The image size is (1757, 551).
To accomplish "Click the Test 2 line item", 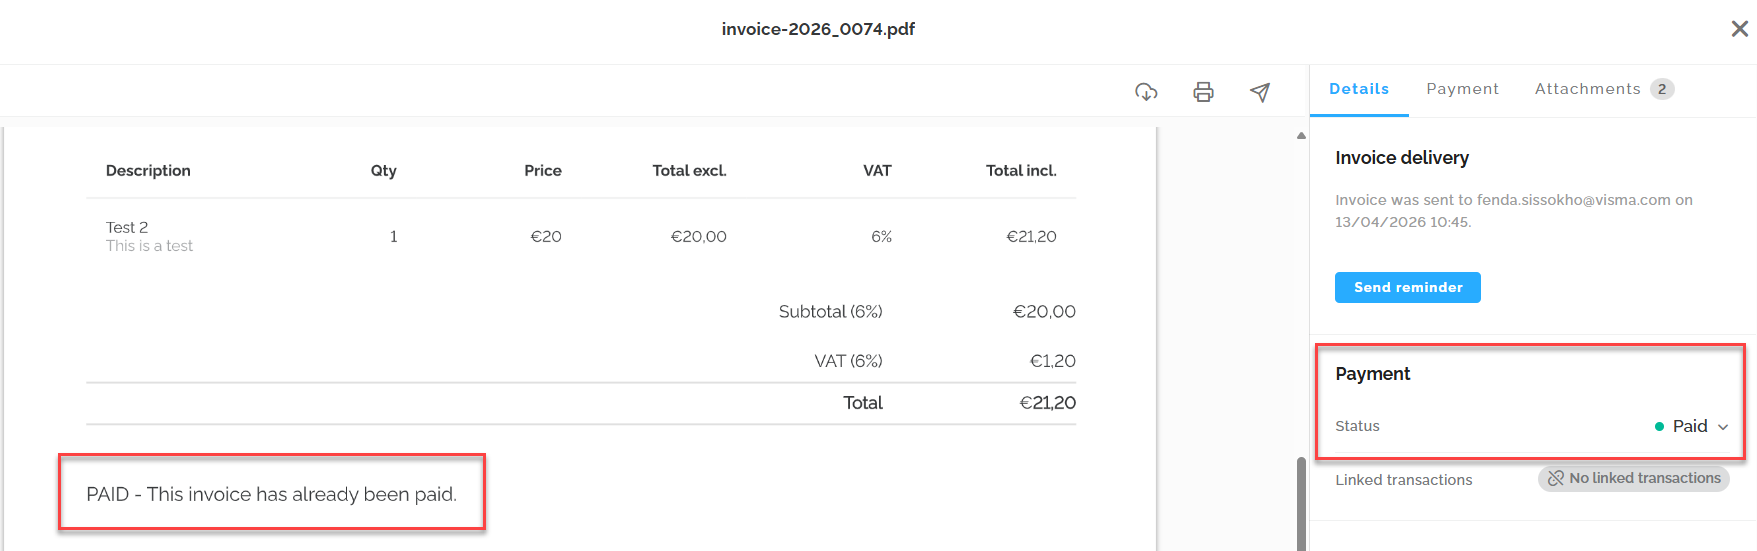I will coord(127,228).
